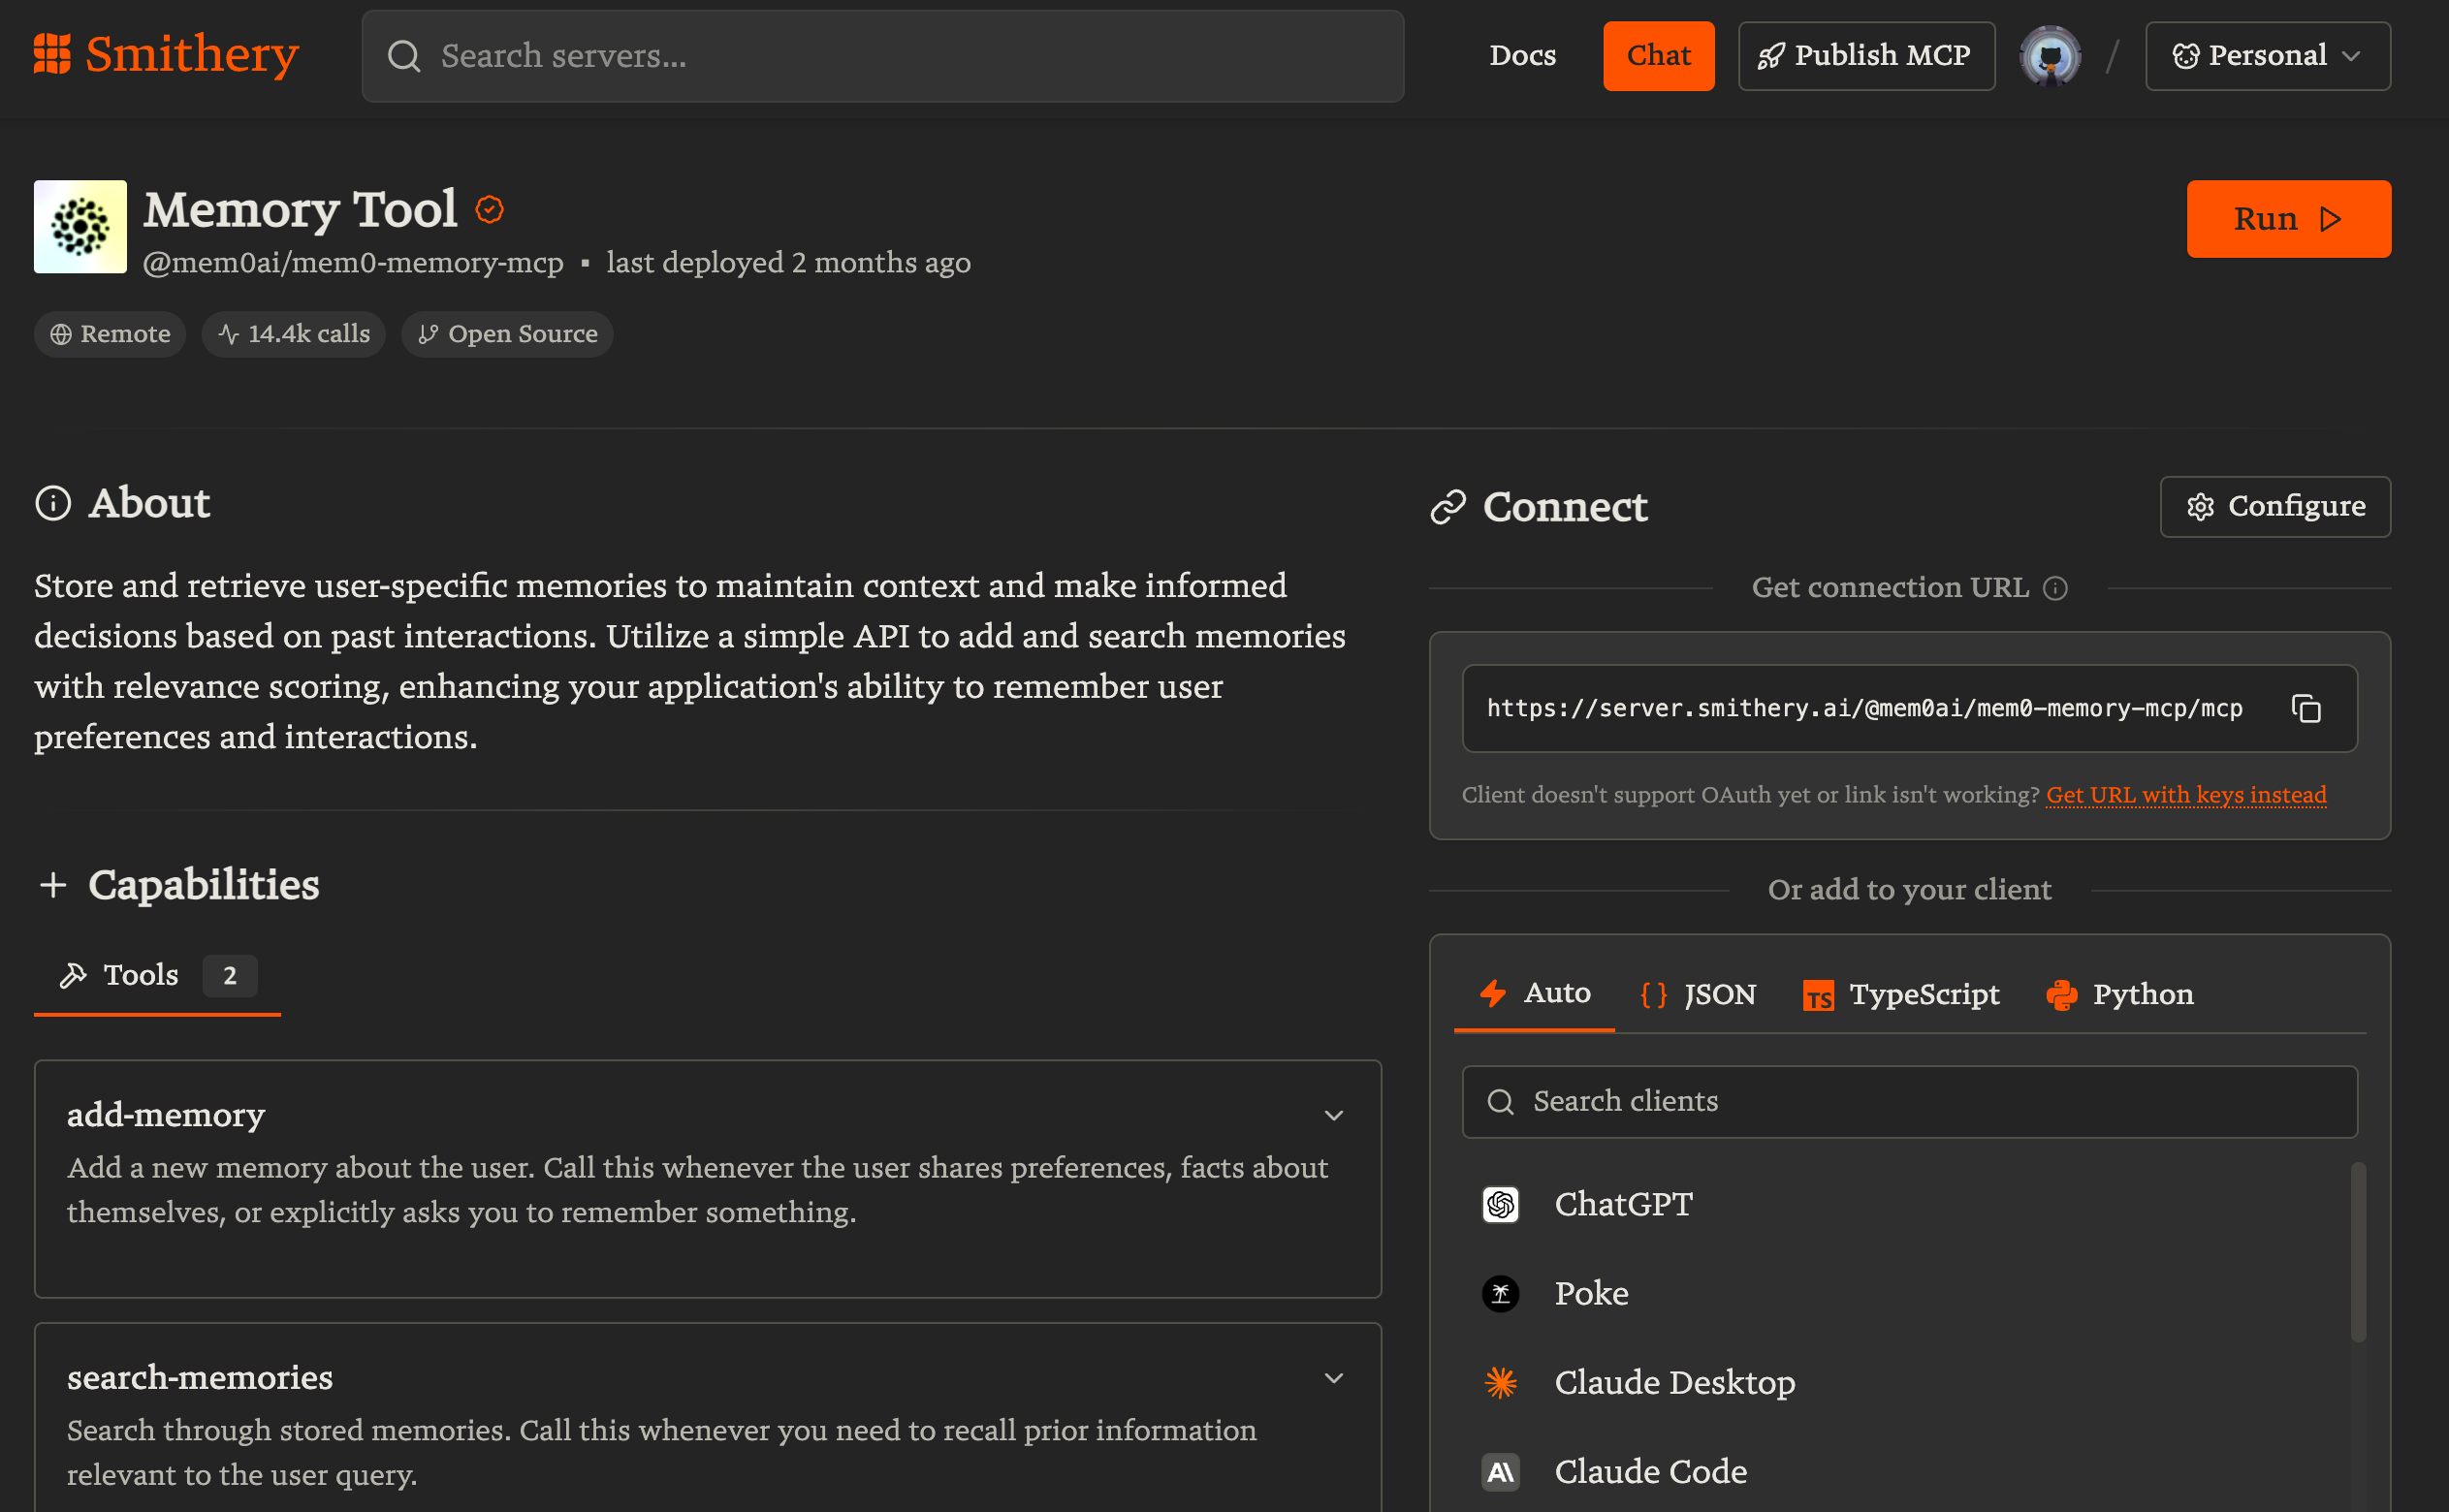Select the Poke client
Image resolution: width=2449 pixels, height=1512 pixels.
[1590, 1293]
